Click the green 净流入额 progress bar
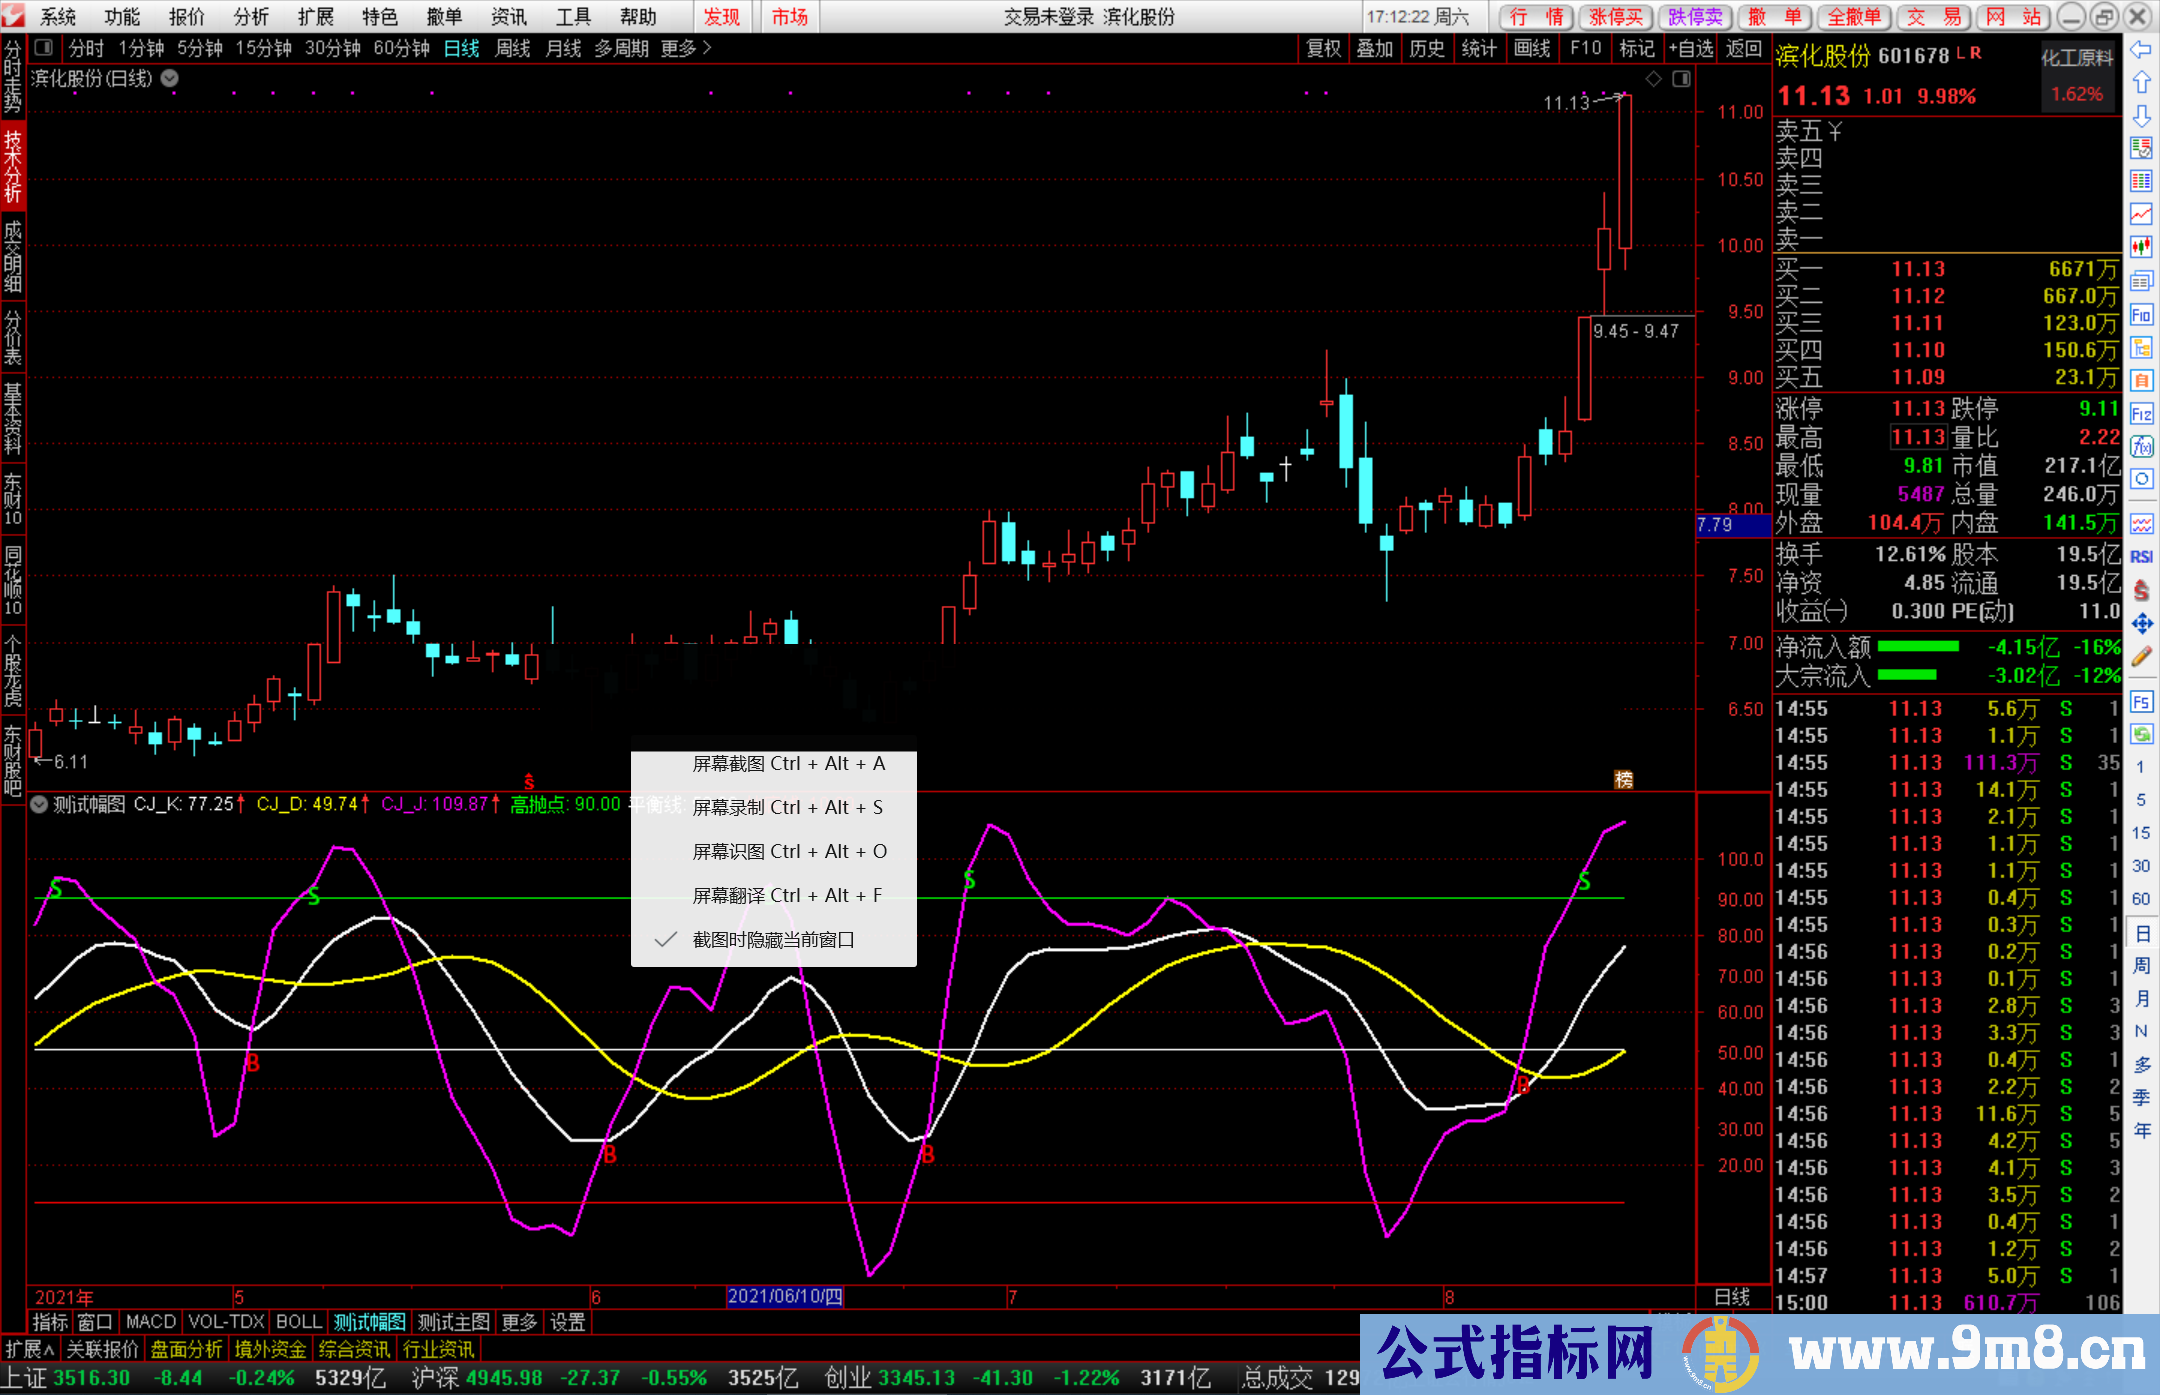Screen dimensions: 2160x1395 tap(1918, 647)
